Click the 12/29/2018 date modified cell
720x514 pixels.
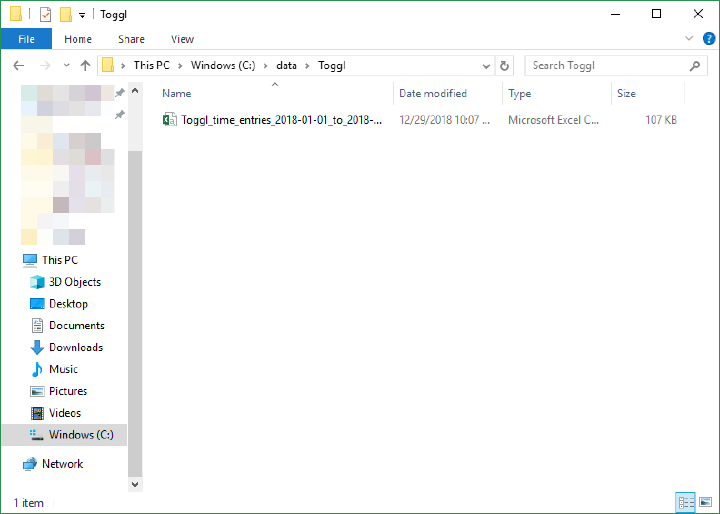[x=444, y=120]
